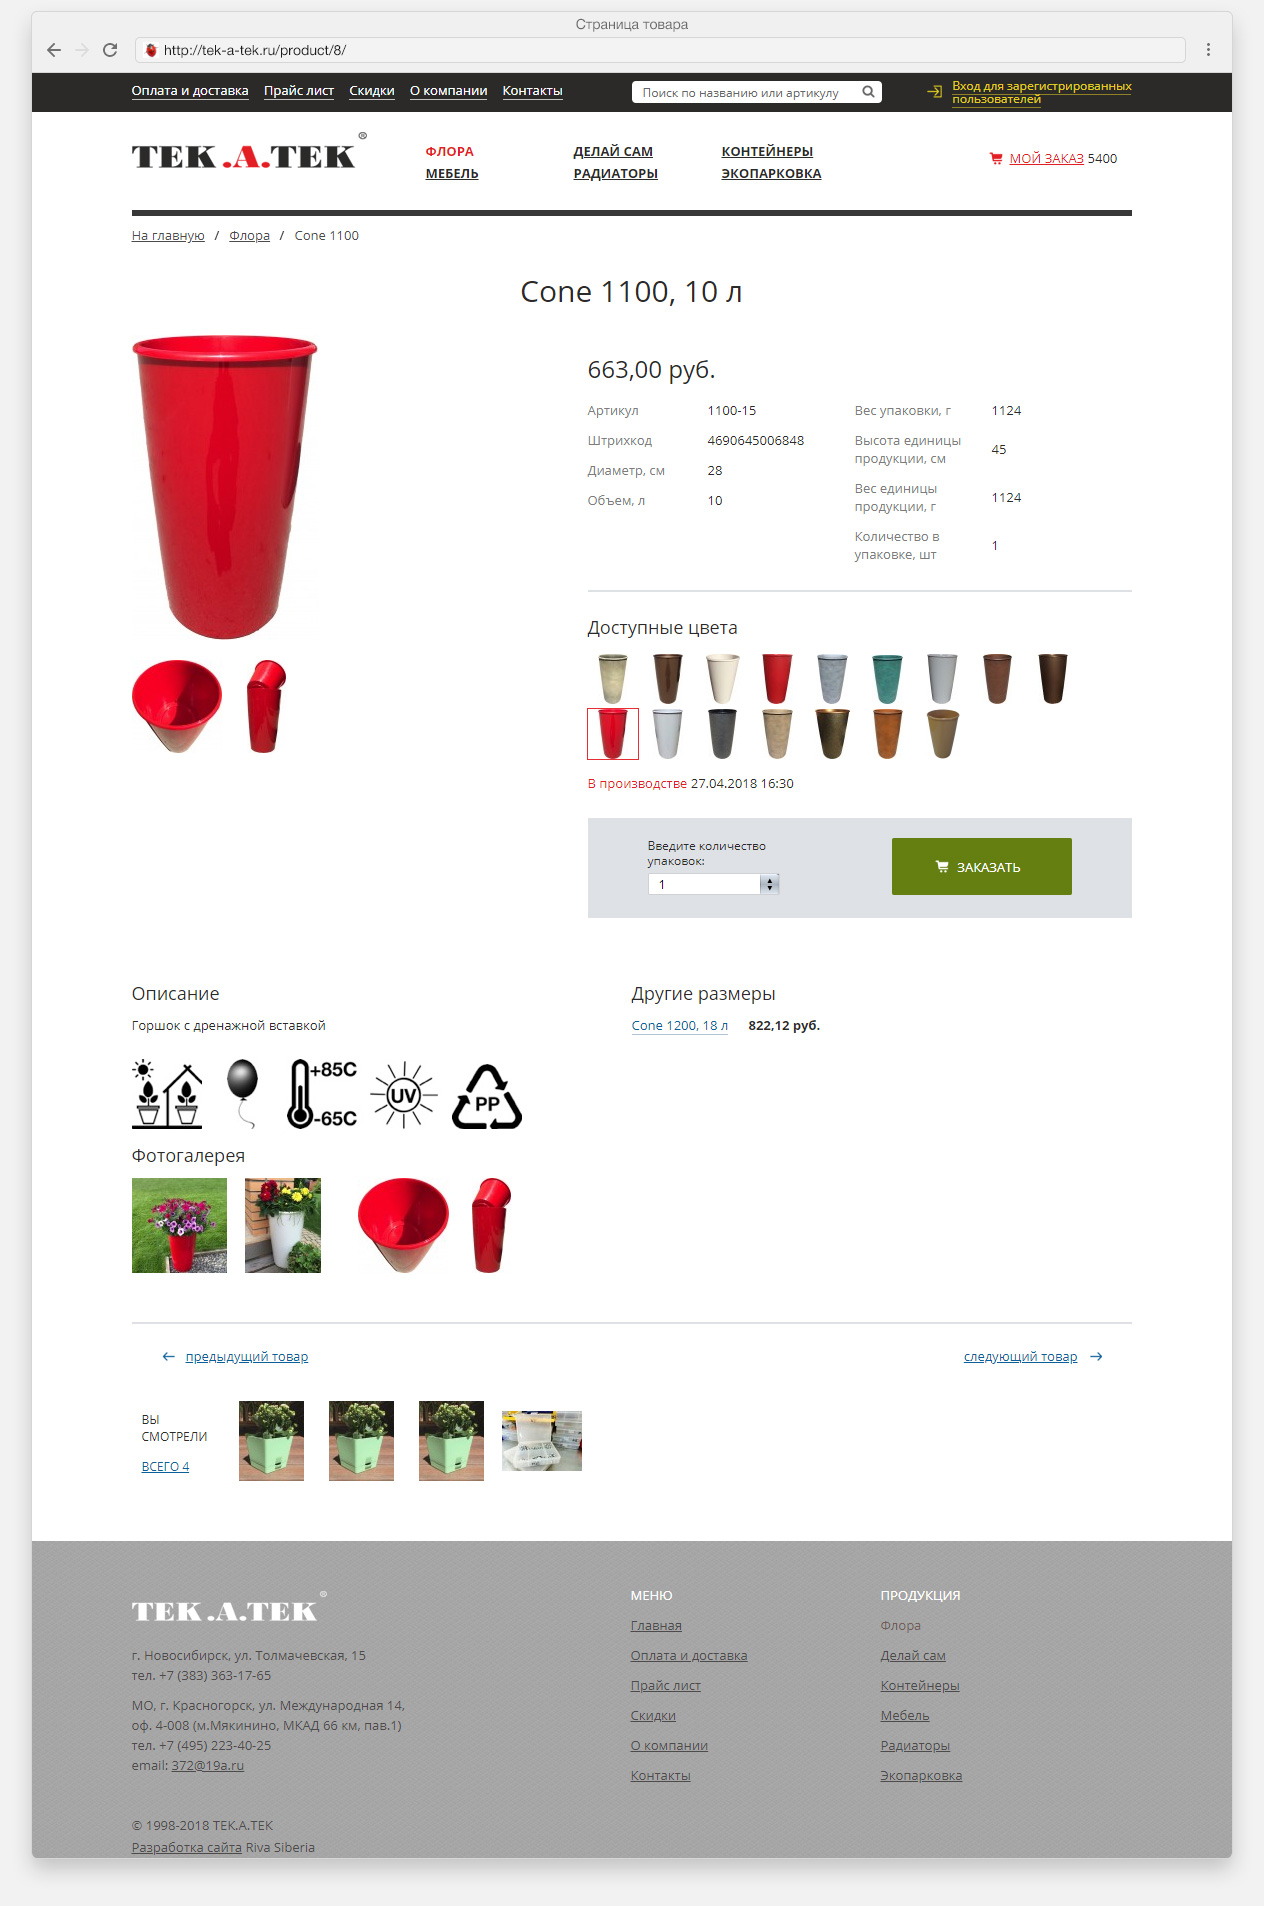
Task: Click the browser back arrow
Action: click(x=54, y=50)
